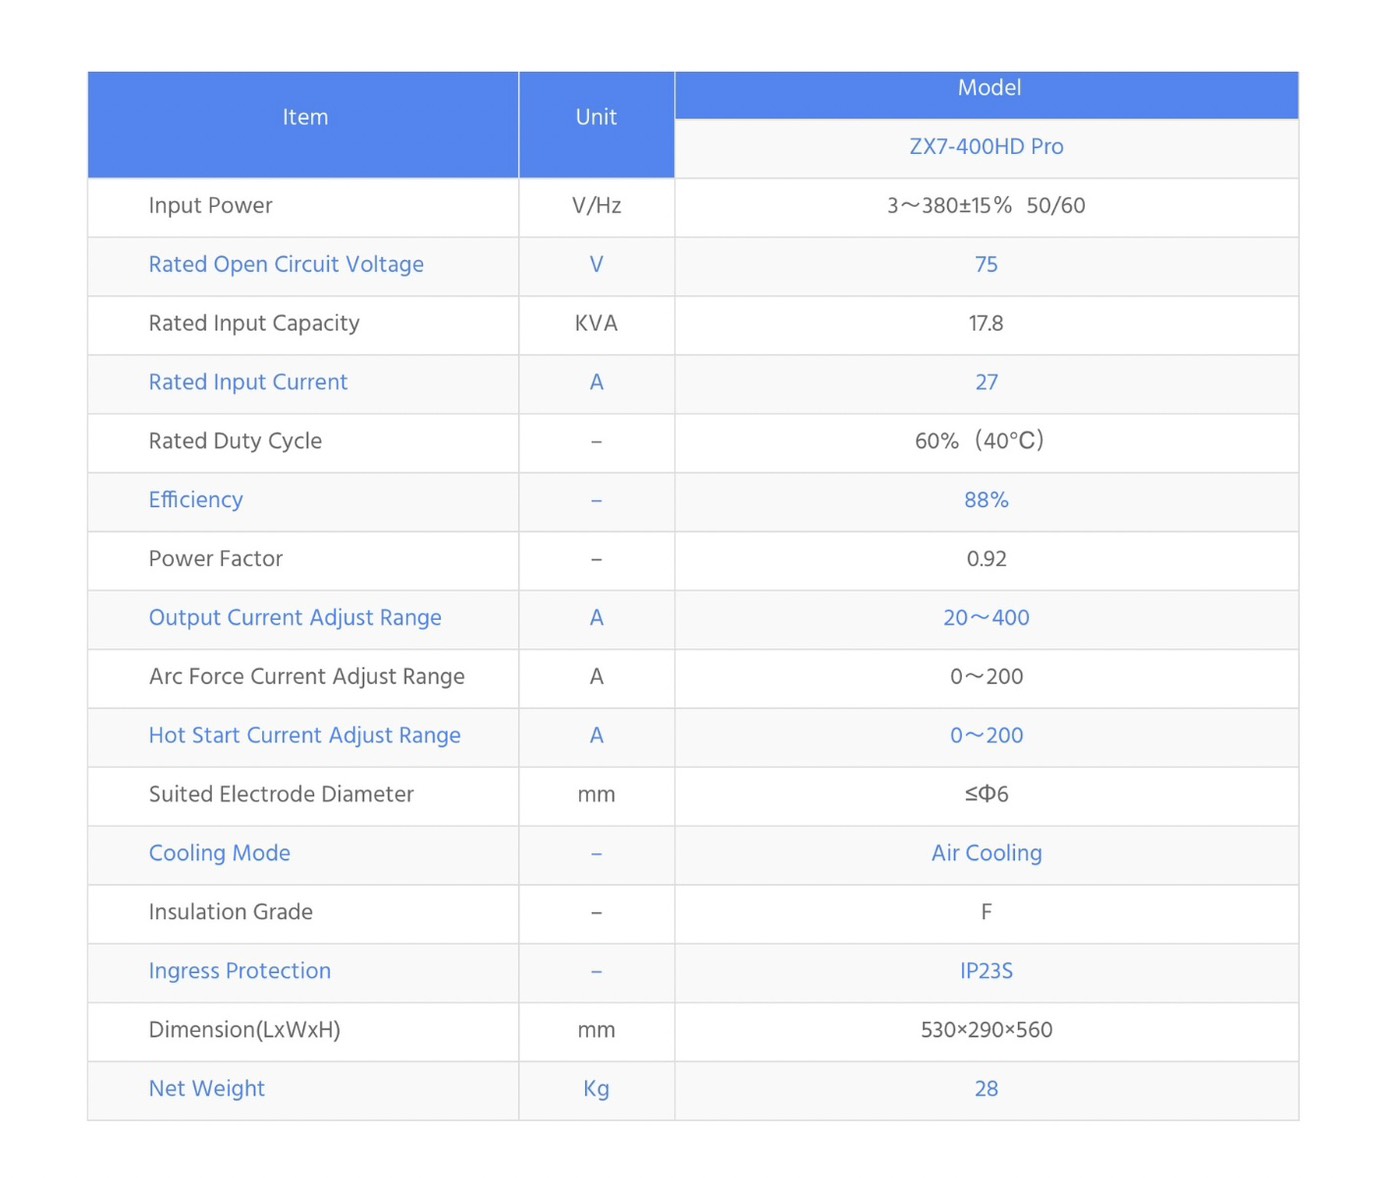Click the Power Factor value 0.92
Screen dimensions: 1388x1178
click(986, 559)
